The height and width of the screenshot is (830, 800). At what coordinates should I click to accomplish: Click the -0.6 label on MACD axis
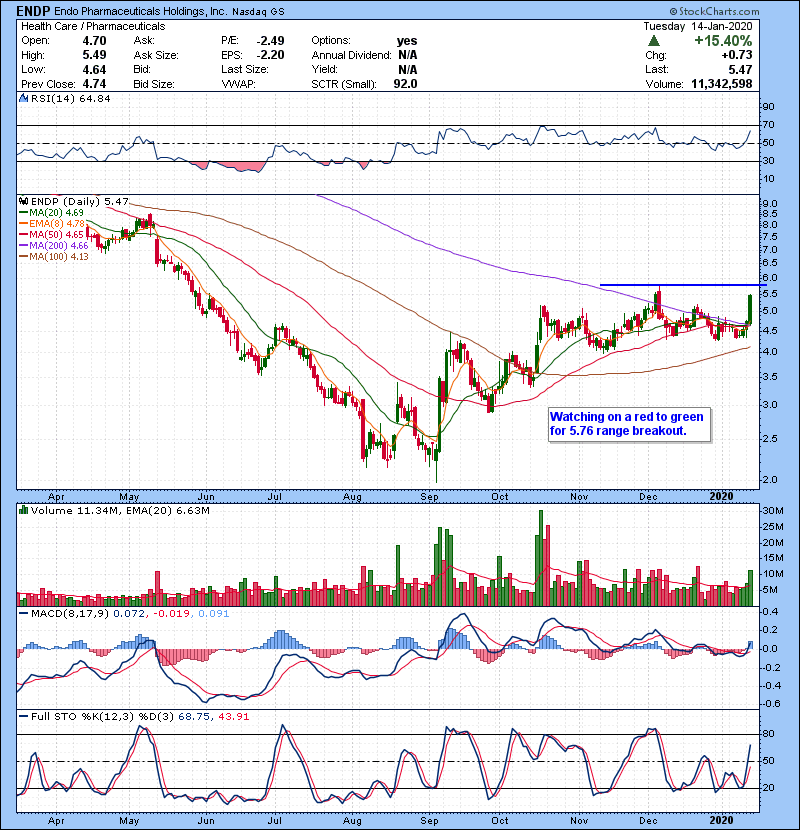tap(770, 703)
